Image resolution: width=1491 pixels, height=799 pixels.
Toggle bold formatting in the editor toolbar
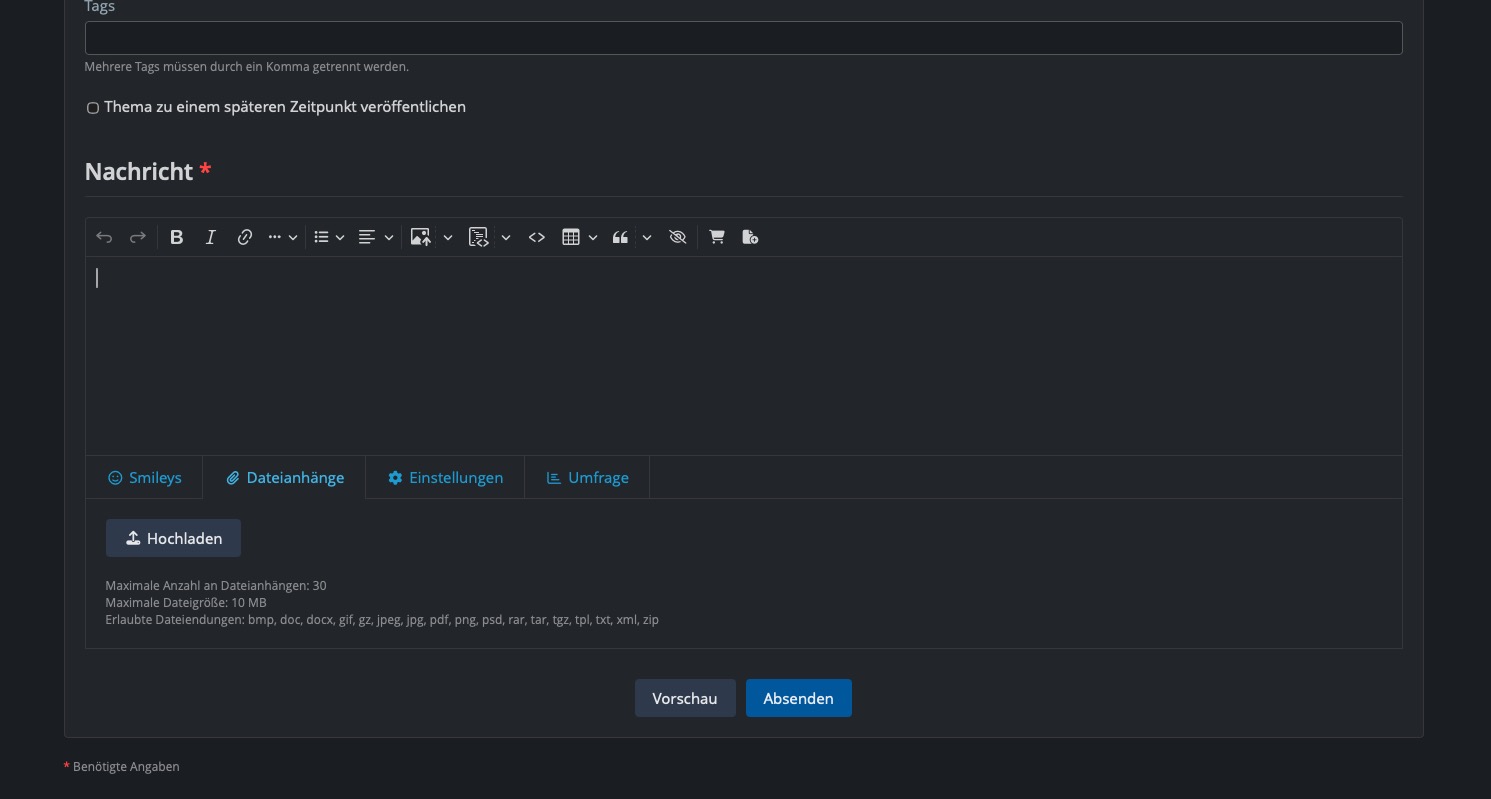(x=177, y=237)
